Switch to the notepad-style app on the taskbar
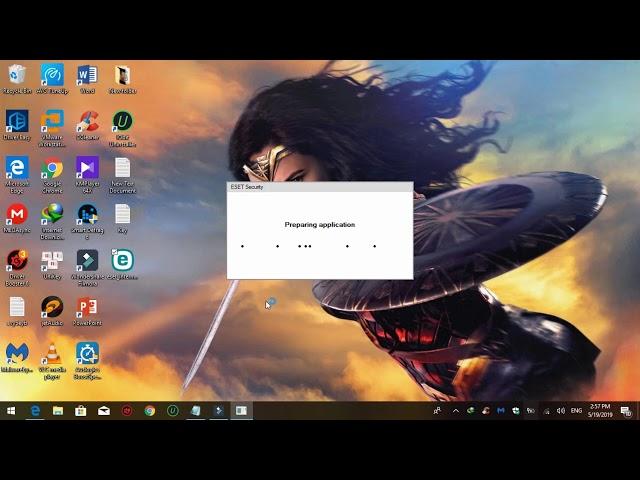The height and width of the screenshot is (480, 640). click(x=196, y=411)
